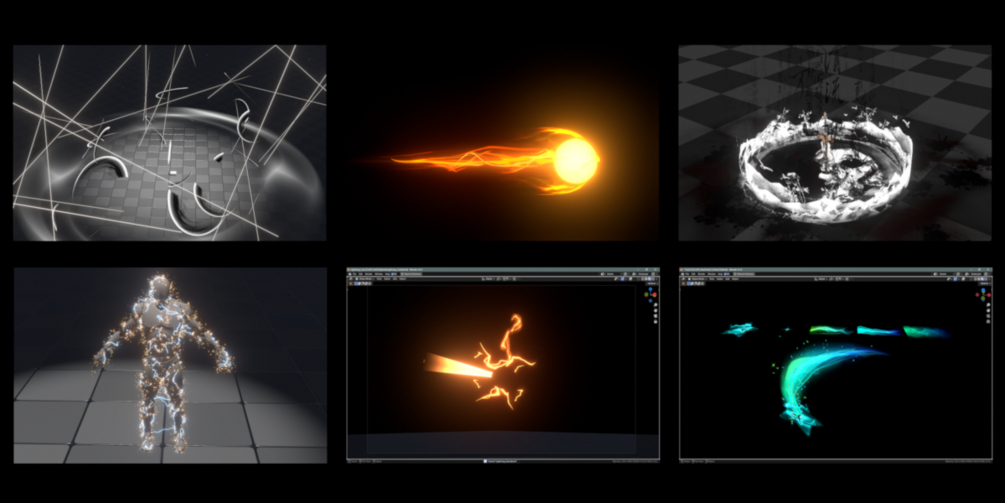Toggle overlays button in teal slash window

pos(963,279)
